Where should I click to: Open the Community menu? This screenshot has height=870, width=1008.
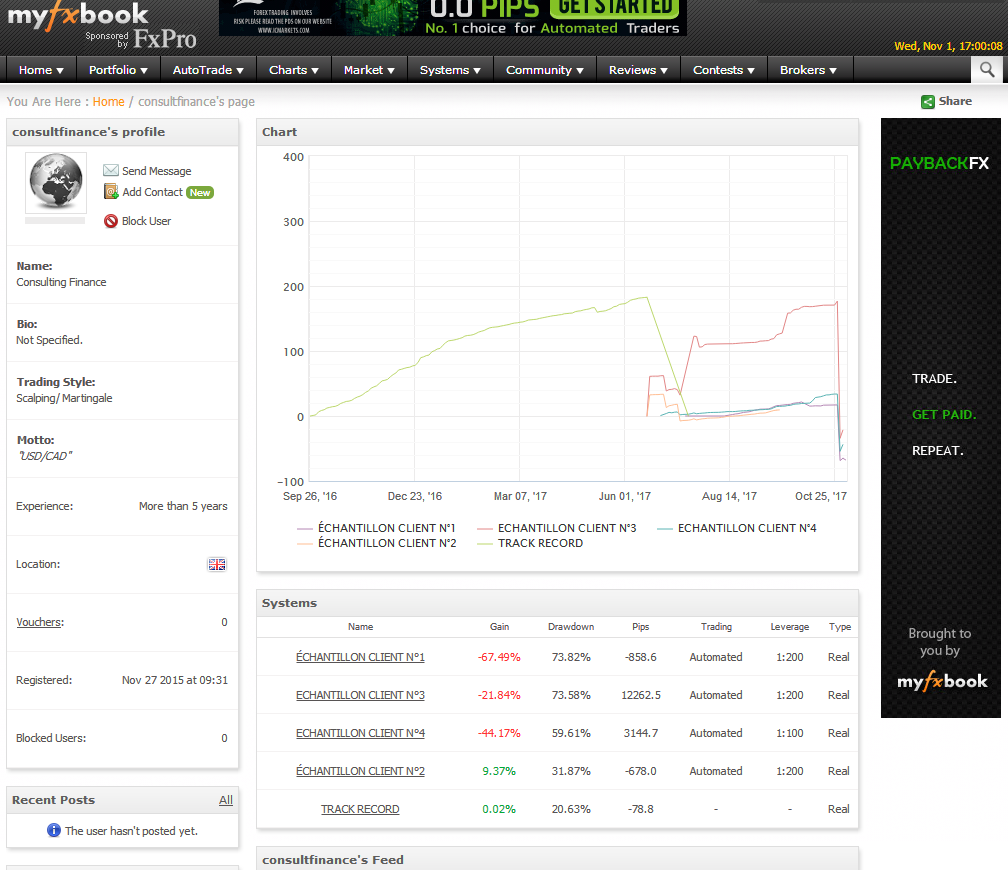545,70
